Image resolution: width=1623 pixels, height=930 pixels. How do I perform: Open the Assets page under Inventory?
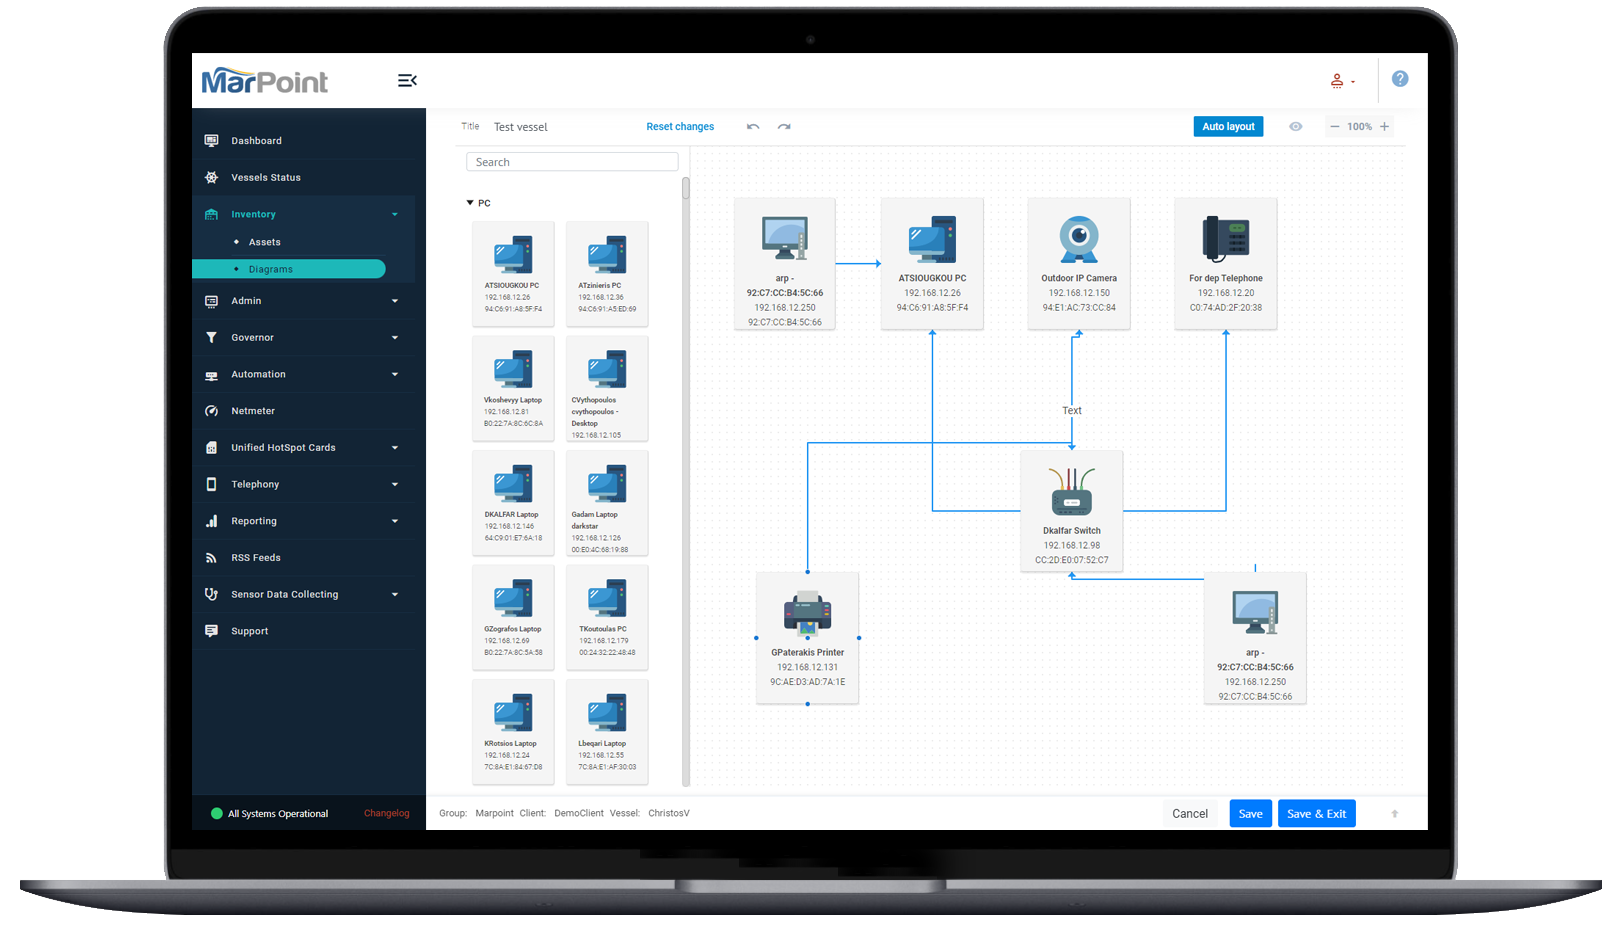tap(264, 241)
